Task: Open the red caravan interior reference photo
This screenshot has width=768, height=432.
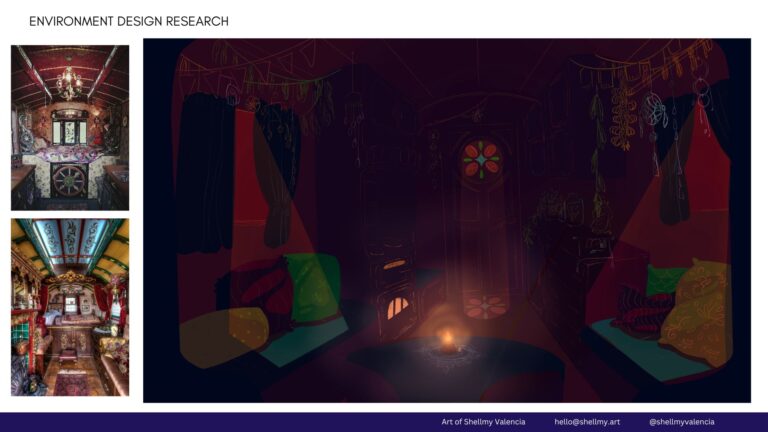Action: (x=70, y=128)
